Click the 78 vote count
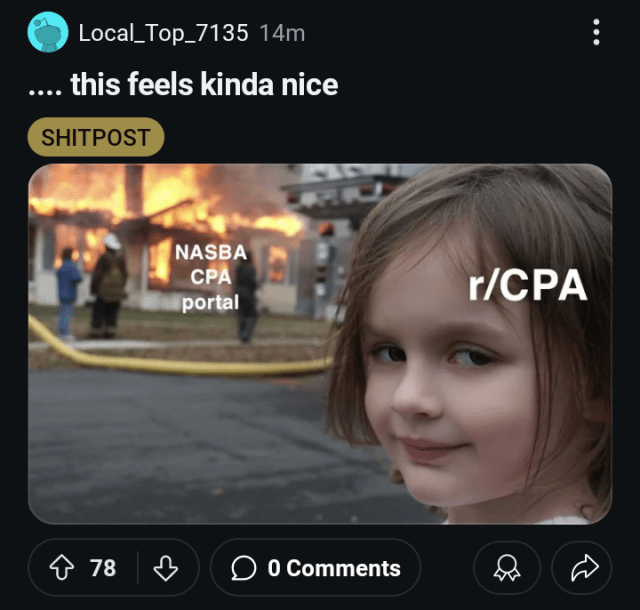The image size is (640, 610). [x=103, y=568]
